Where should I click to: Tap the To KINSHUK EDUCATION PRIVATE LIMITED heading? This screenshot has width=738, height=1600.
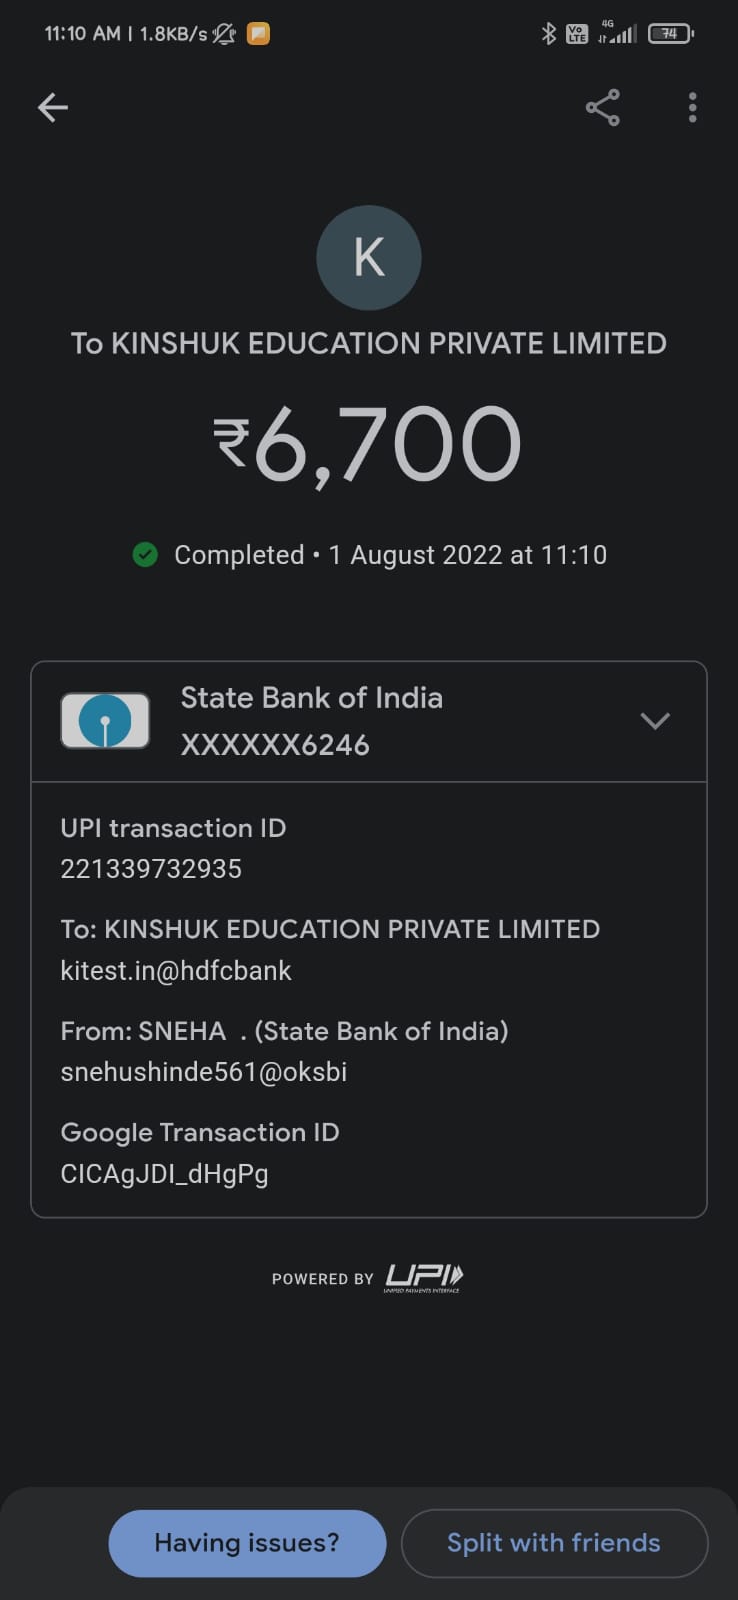(x=368, y=343)
